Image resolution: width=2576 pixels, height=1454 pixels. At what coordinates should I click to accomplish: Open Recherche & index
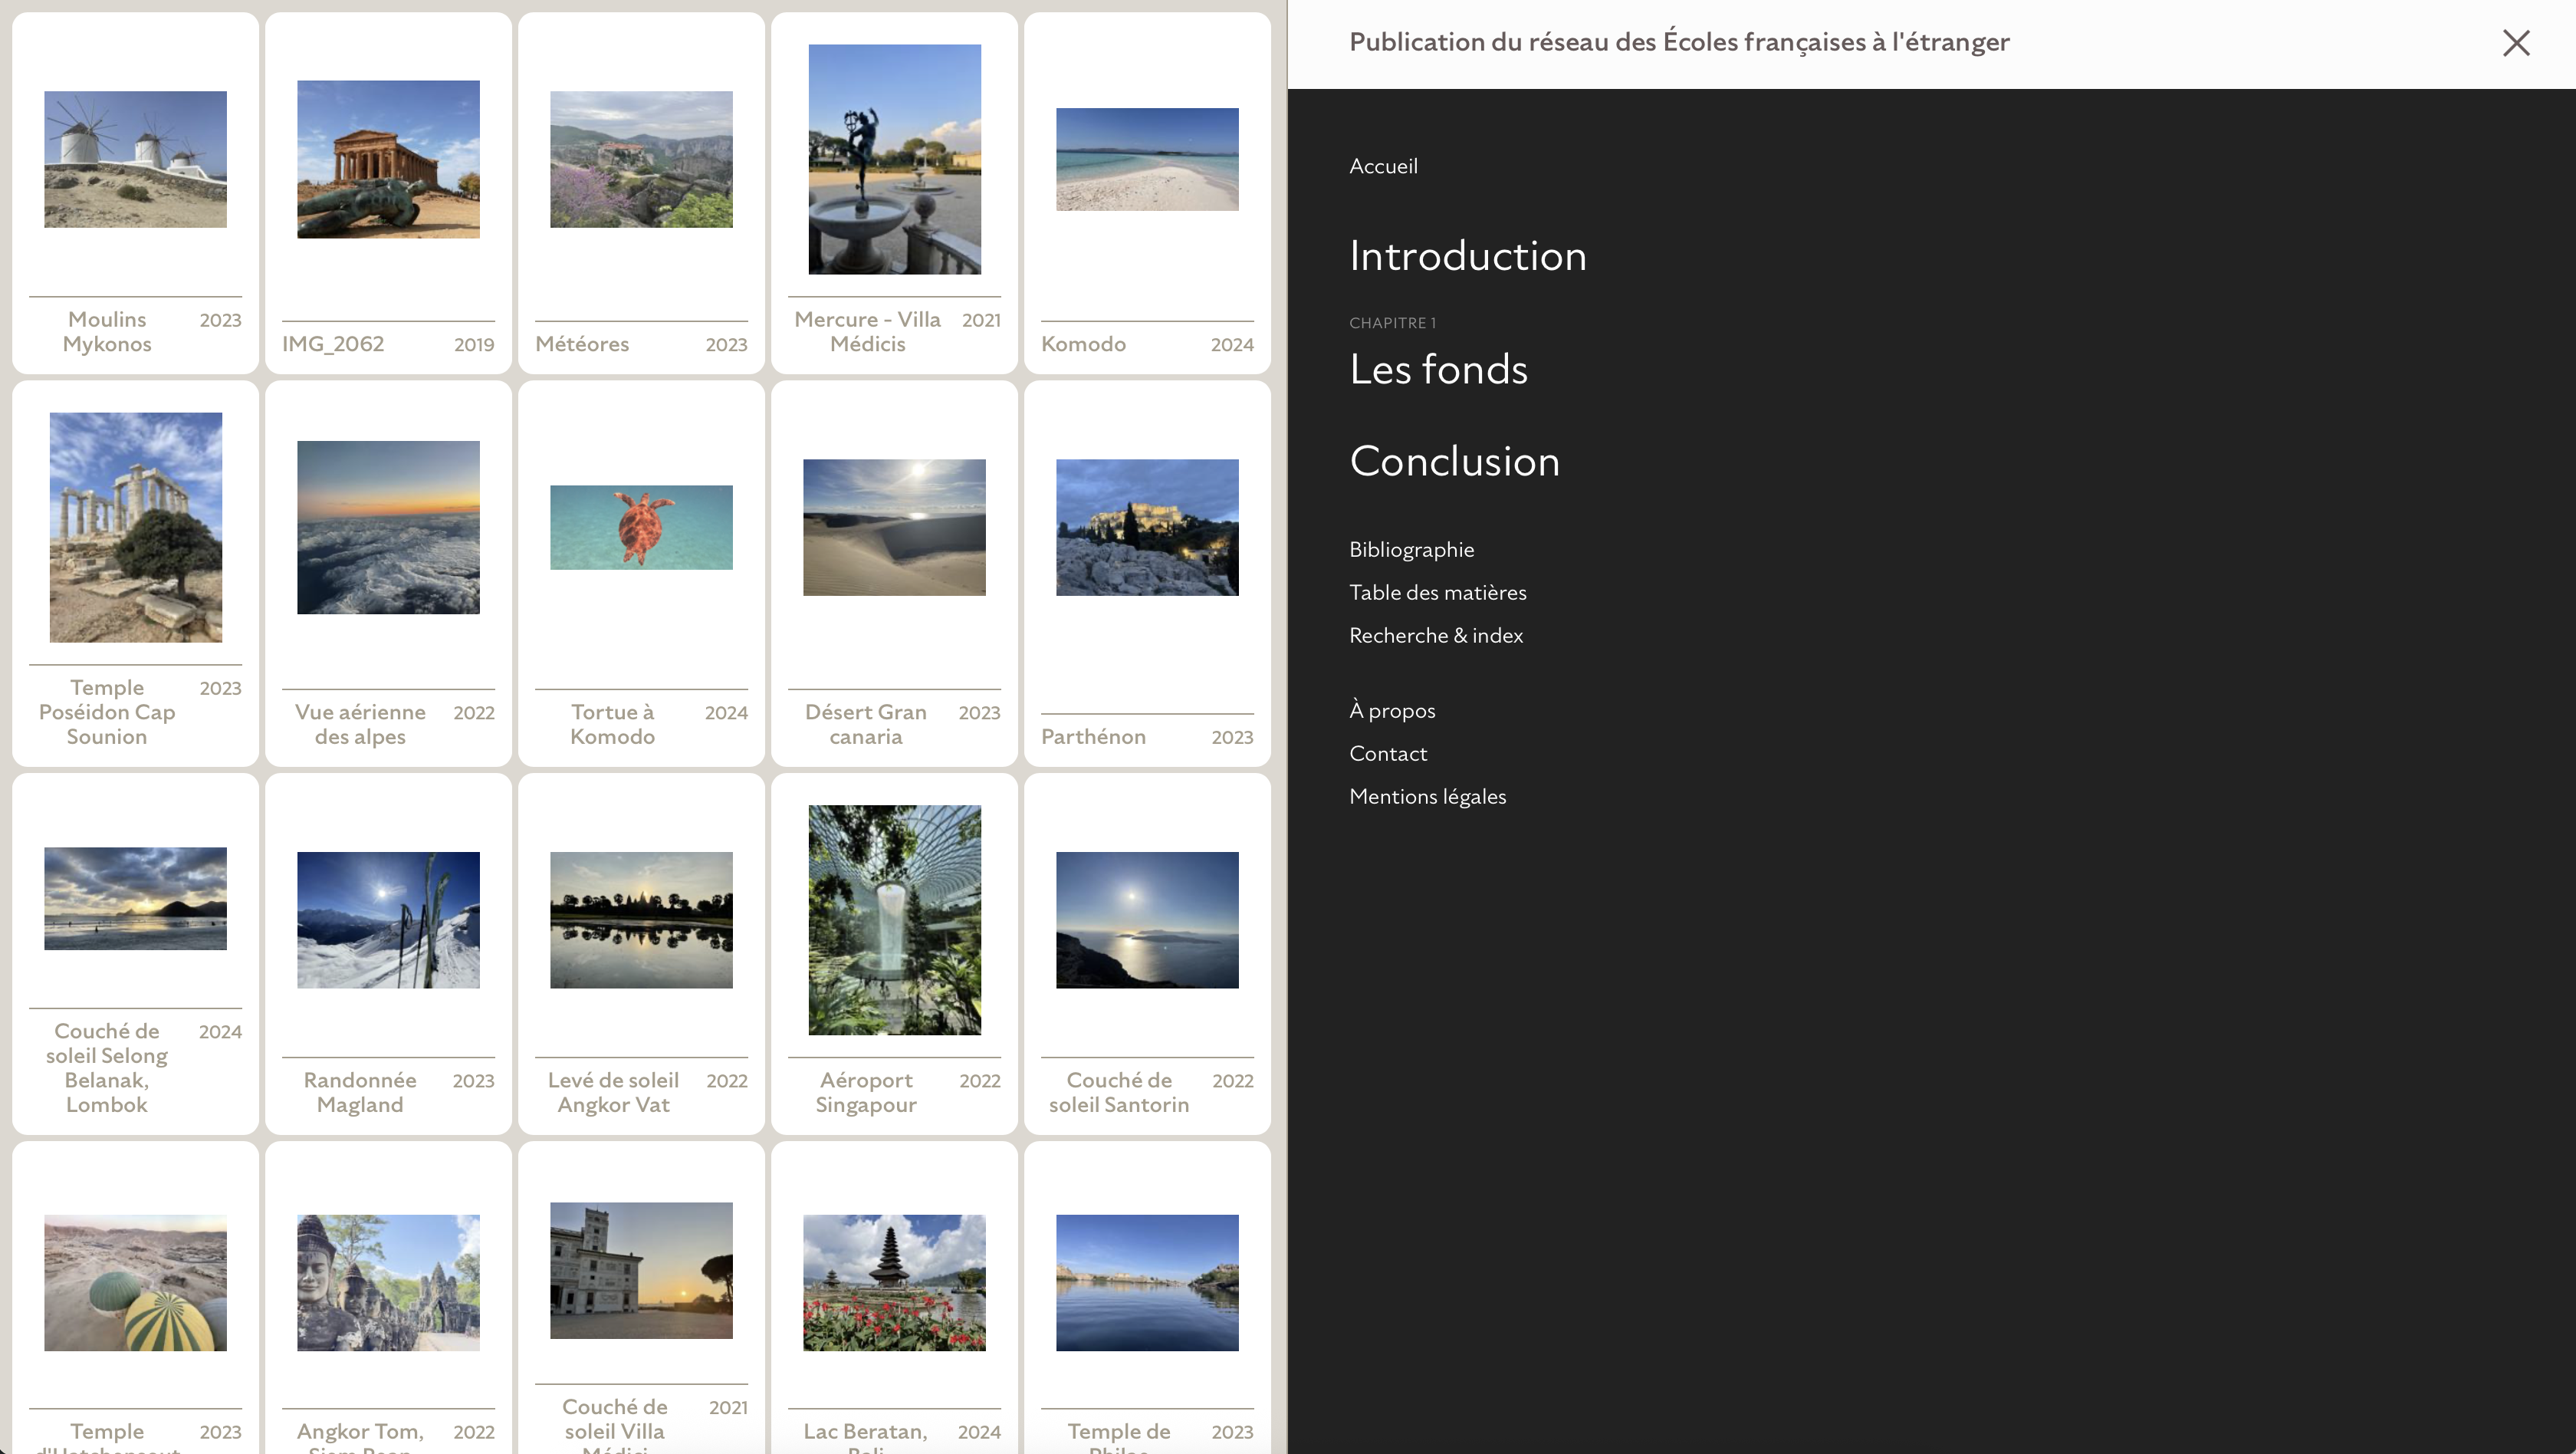point(1435,635)
